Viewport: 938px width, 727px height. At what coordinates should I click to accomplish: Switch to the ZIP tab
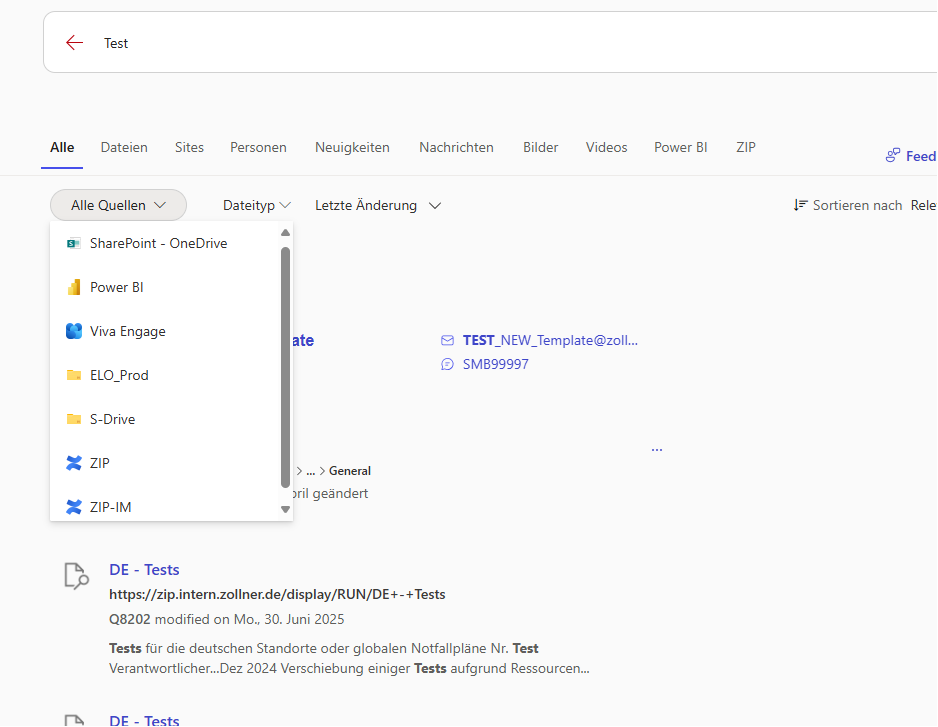click(x=746, y=147)
